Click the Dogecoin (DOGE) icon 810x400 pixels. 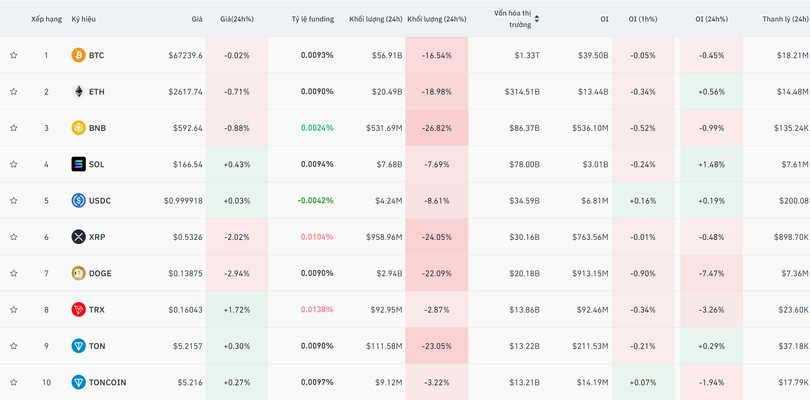(79, 273)
